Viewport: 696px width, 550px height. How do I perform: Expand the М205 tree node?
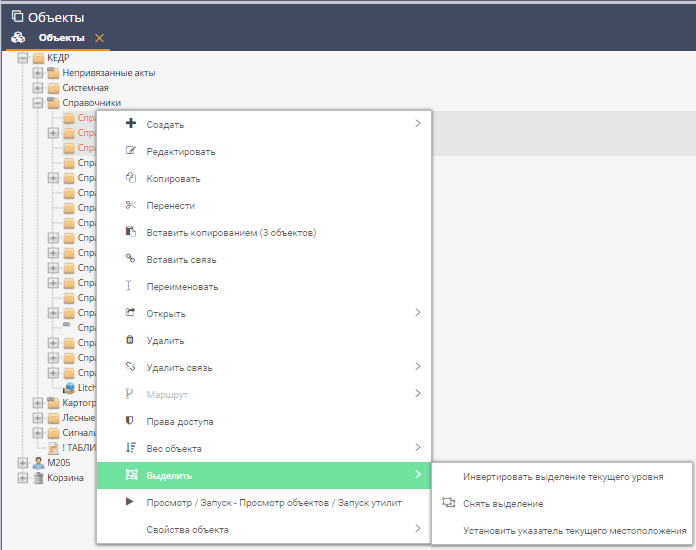(x=23, y=463)
